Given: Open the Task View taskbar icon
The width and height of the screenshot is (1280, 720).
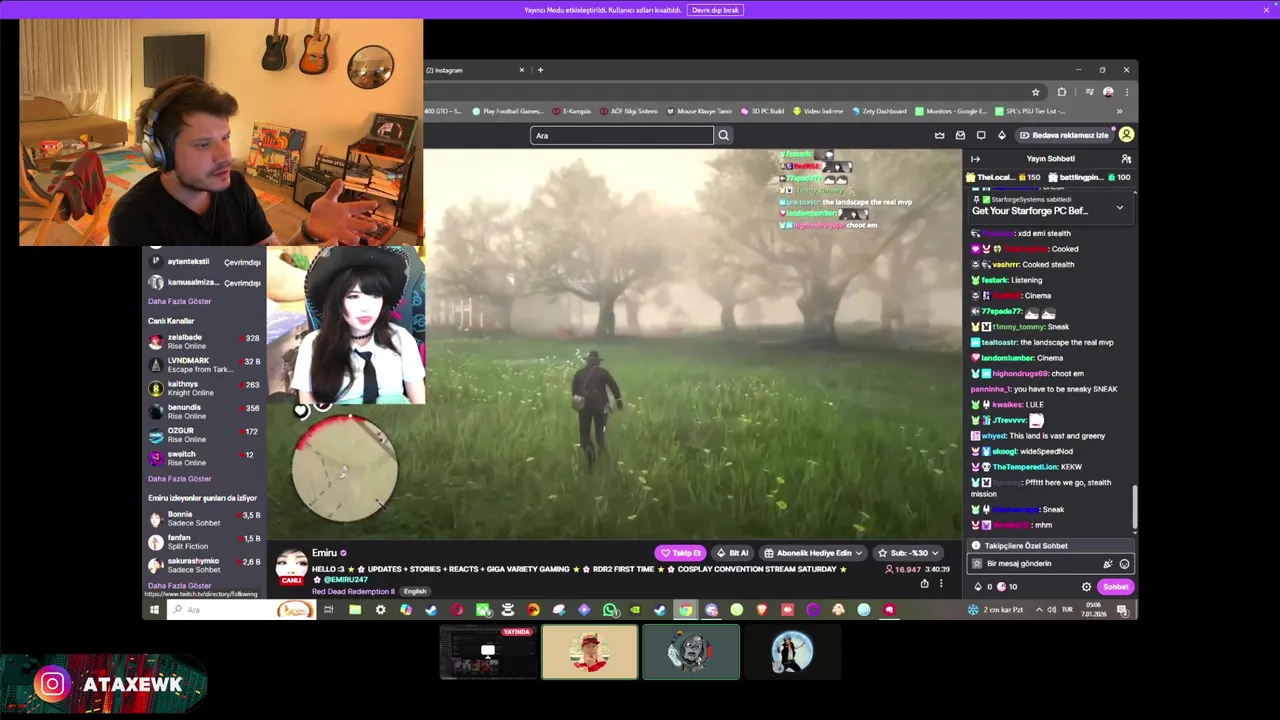Looking at the screenshot, I should tap(328, 610).
